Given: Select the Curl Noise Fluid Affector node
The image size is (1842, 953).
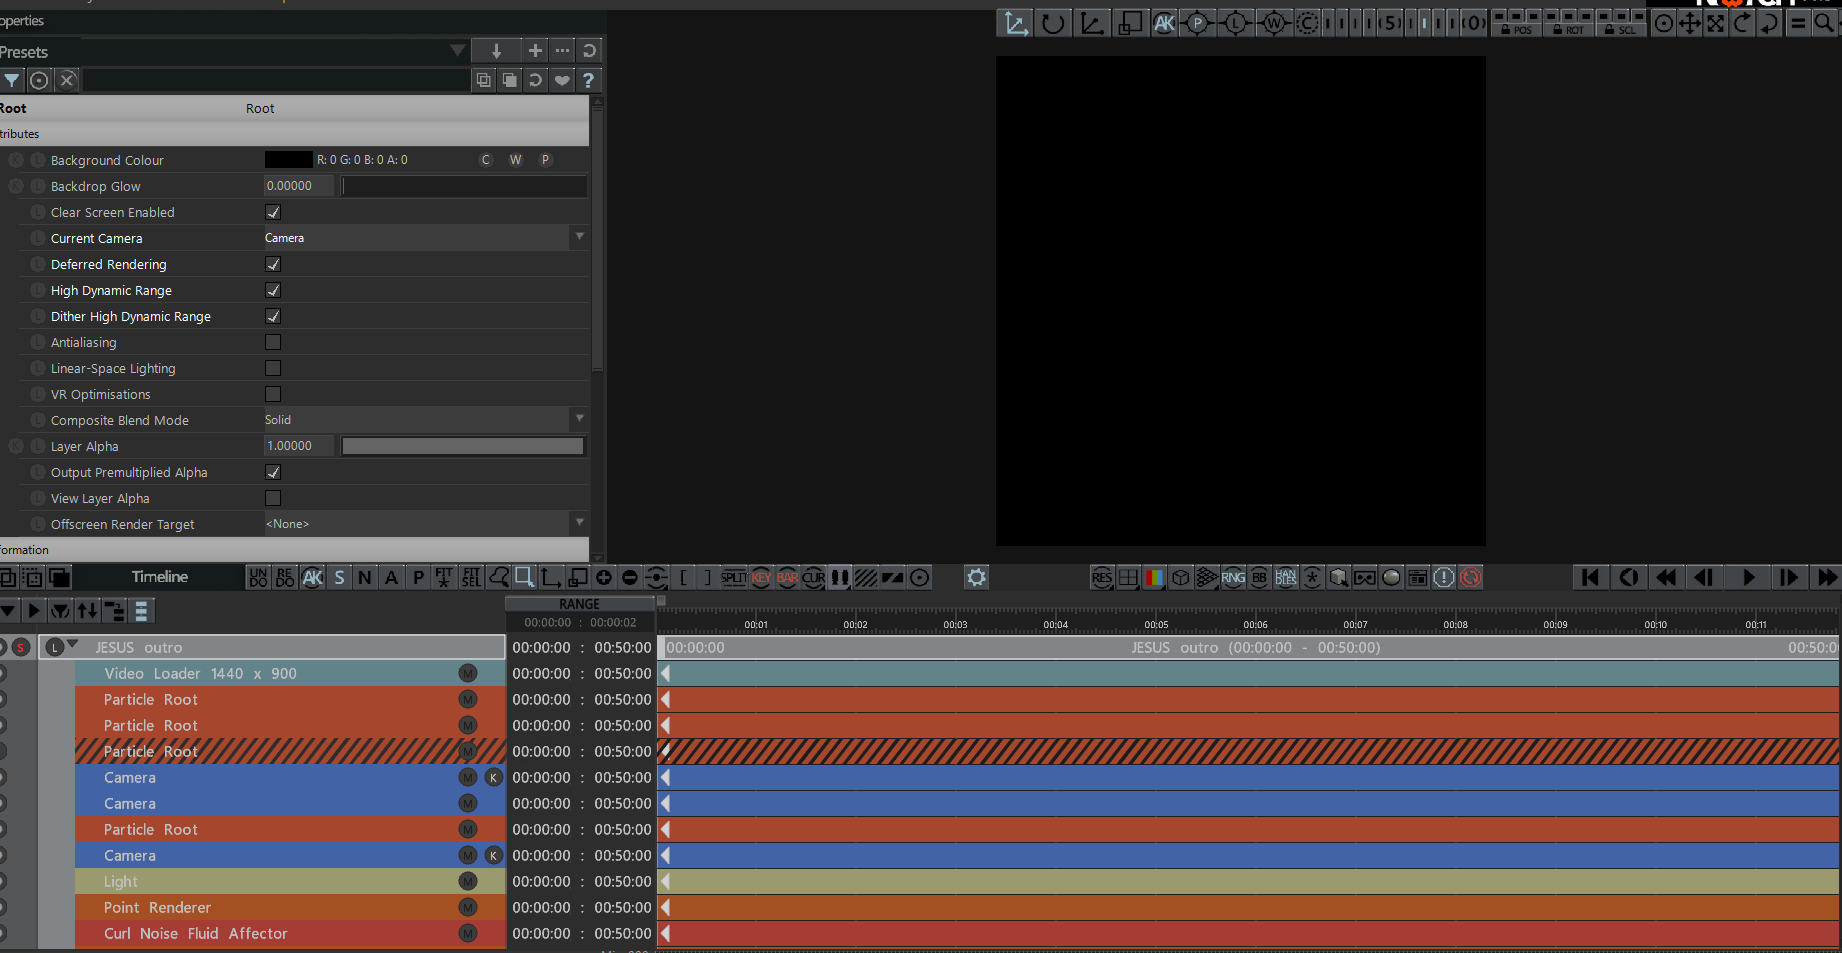Looking at the screenshot, I should click(290, 933).
